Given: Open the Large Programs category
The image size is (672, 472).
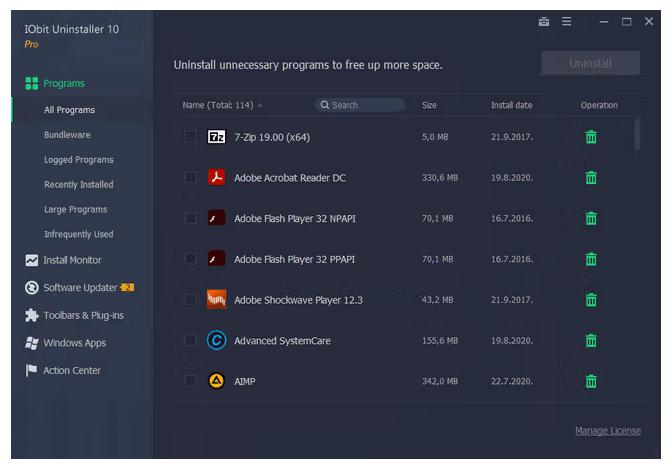Looking at the screenshot, I should point(75,210).
